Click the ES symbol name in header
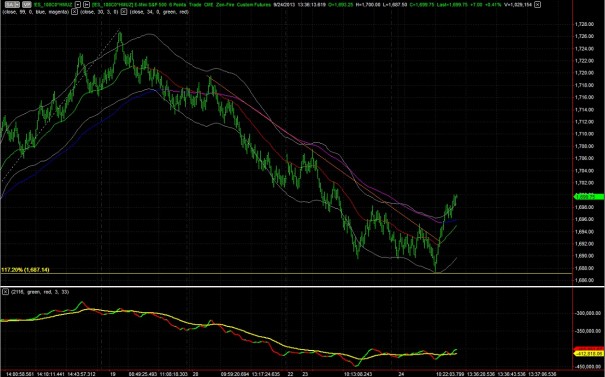The width and height of the screenshot is (605, 377). [x=53, y=5]
